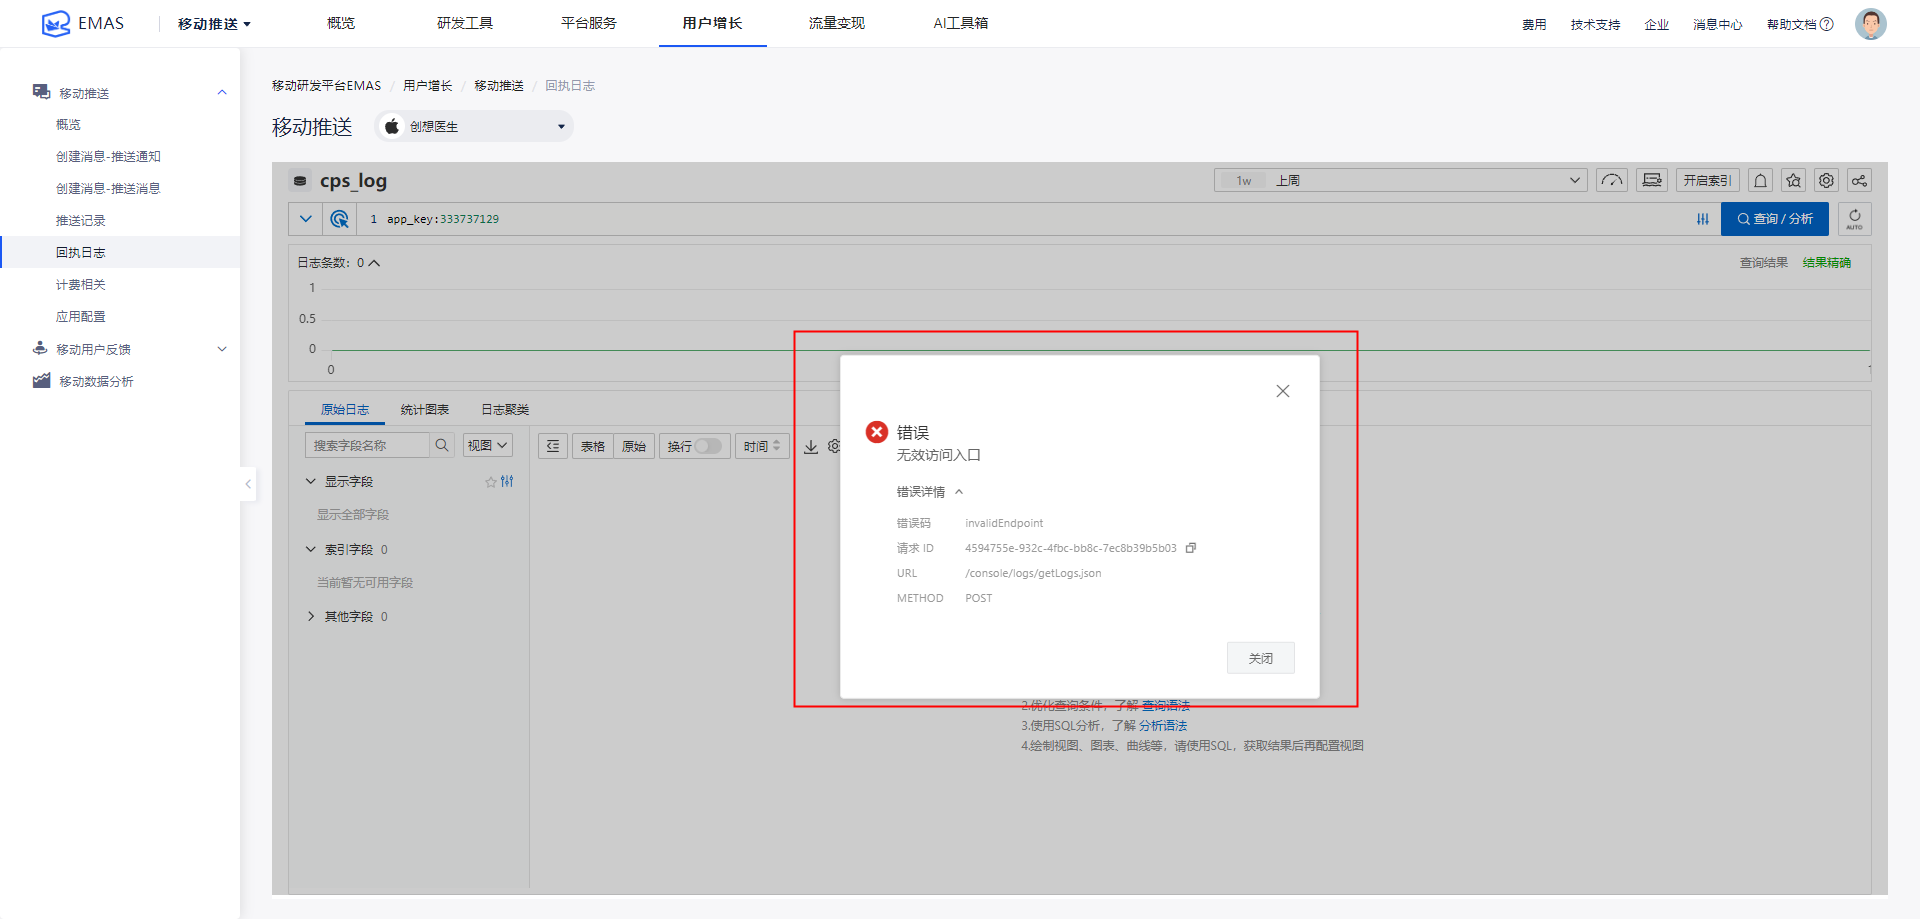Toggle 时间 sort order
Screen dimensions: 1920x919
point(762,446)
